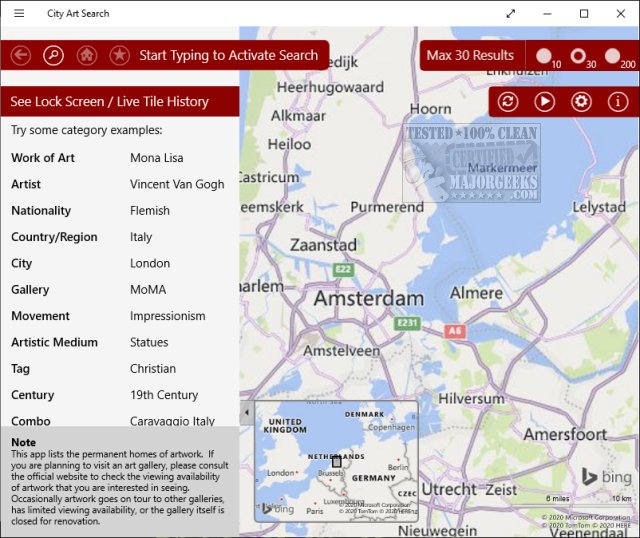
Task: Click Amsterdam on the map
Action: point(369,298)
